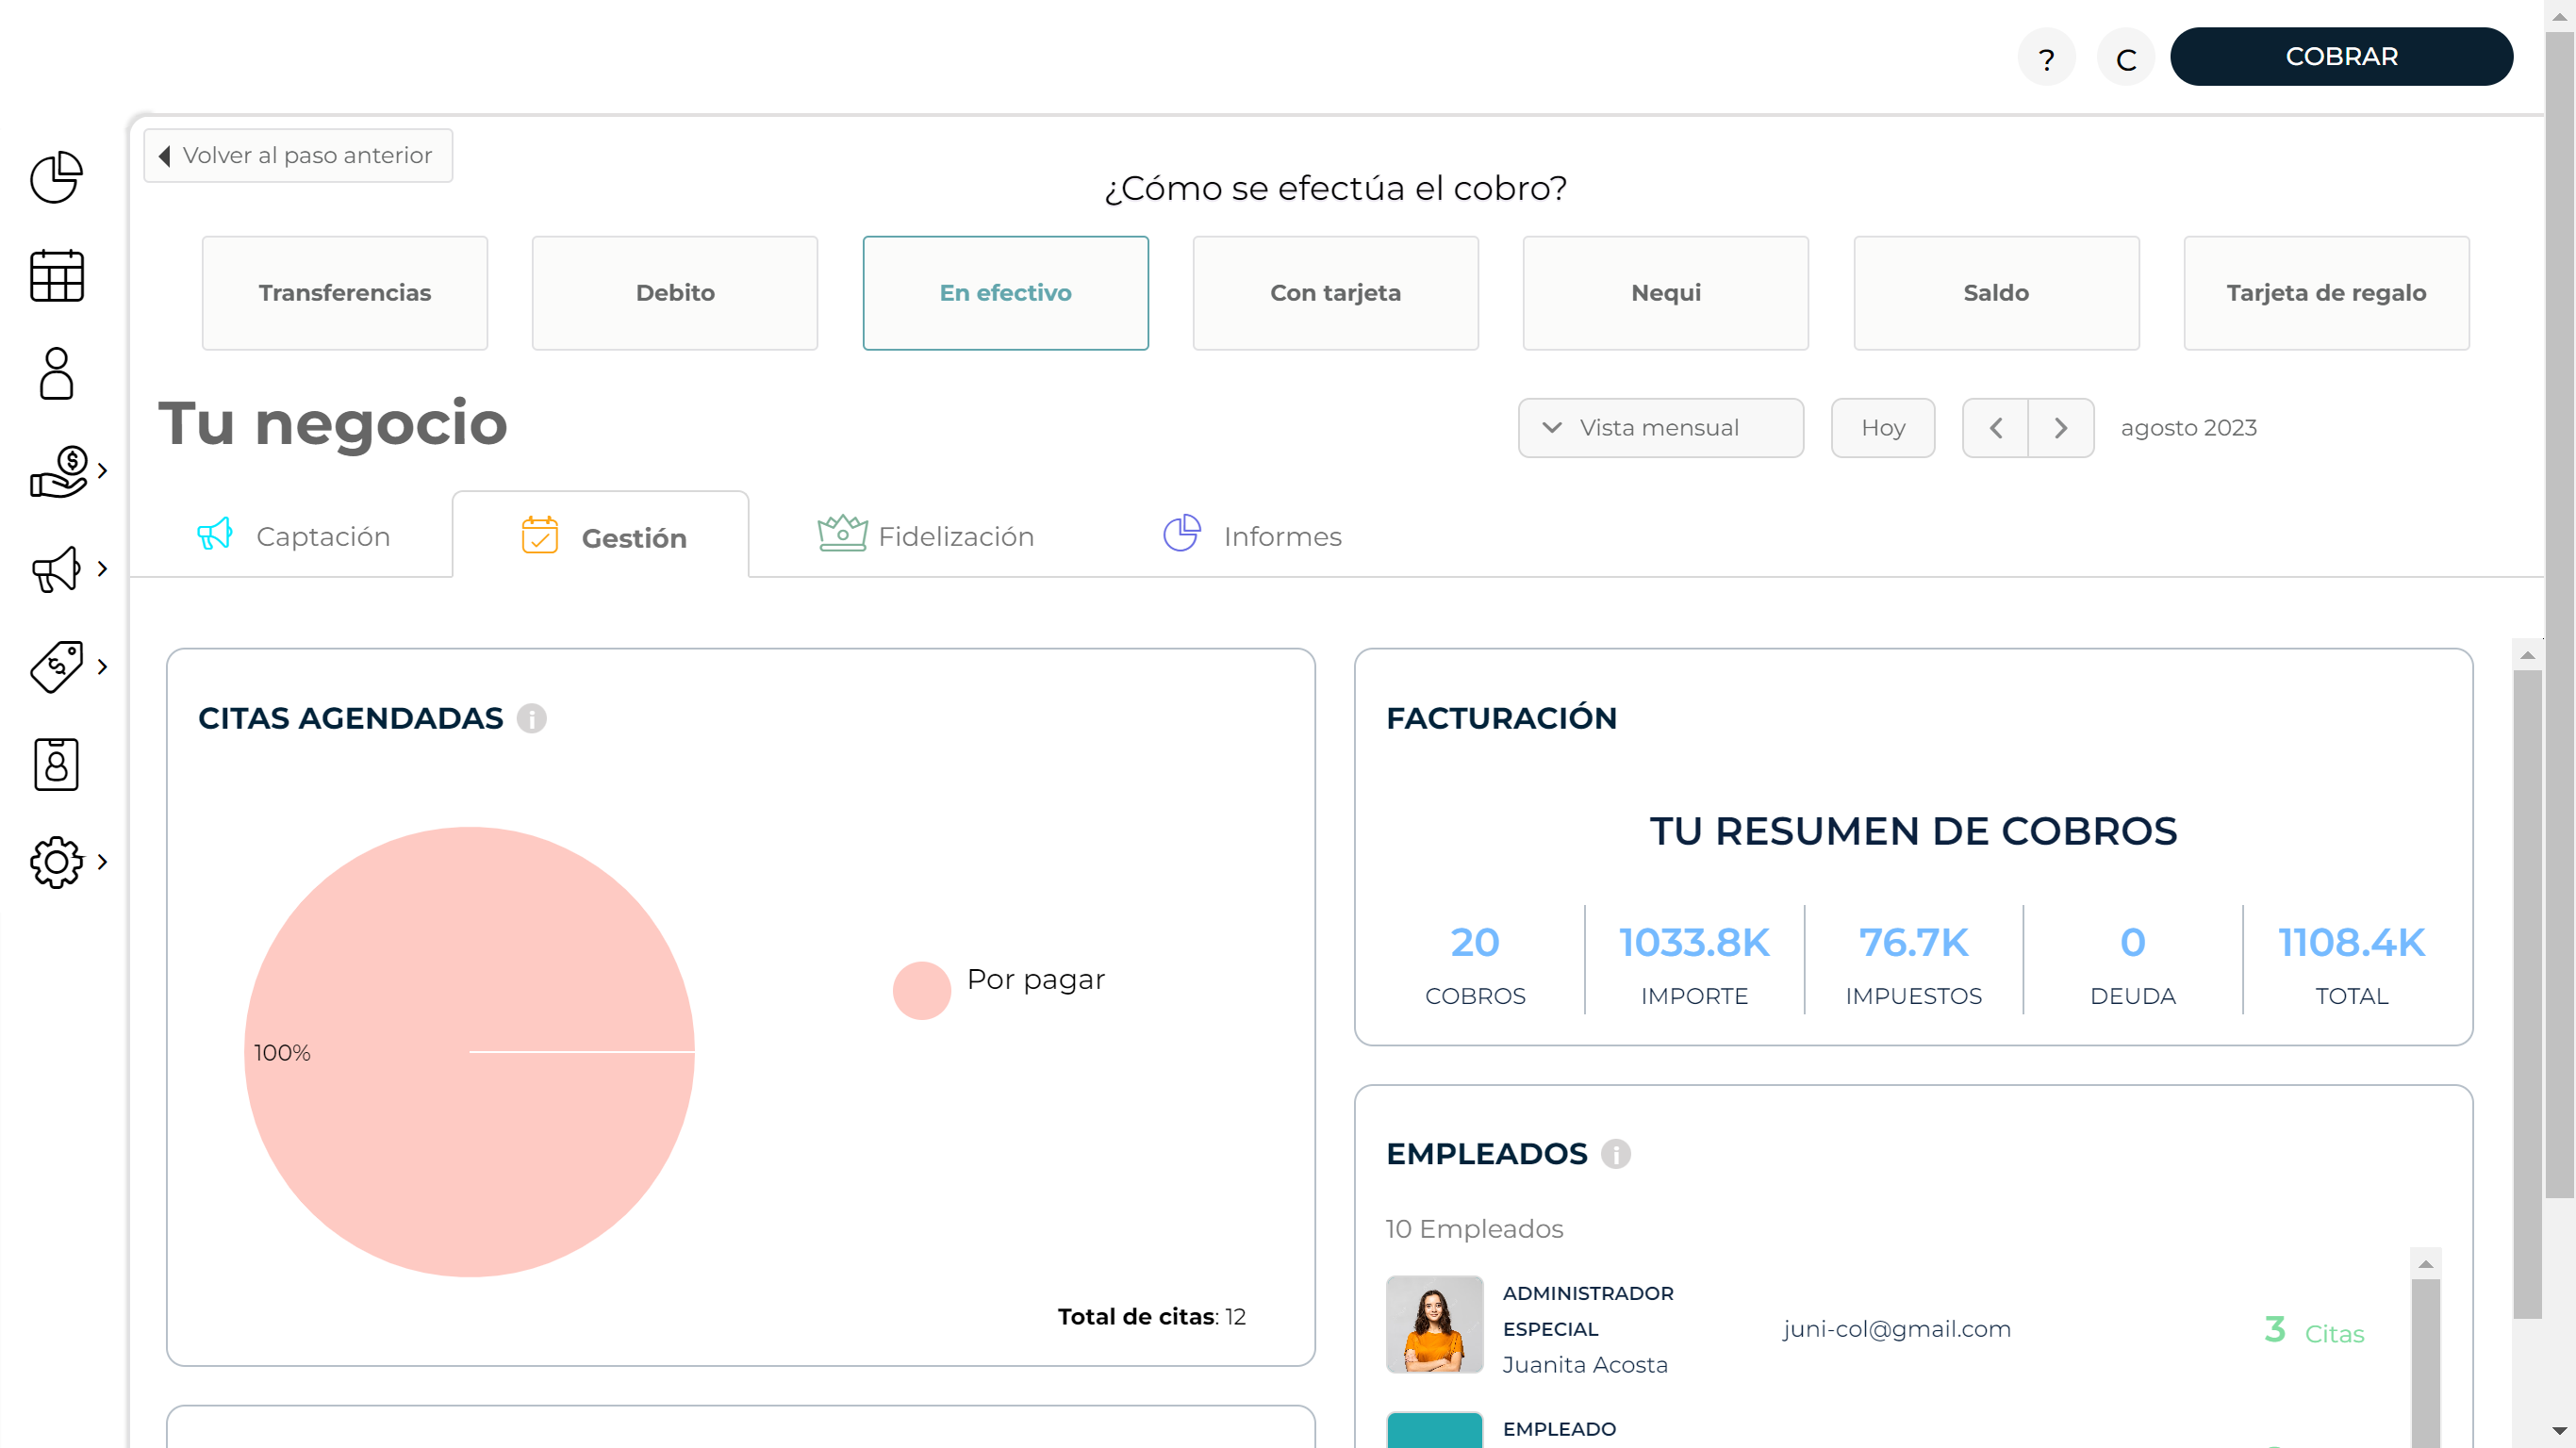Open the dashboard pie chart sidebar icon

pos(56,178)
